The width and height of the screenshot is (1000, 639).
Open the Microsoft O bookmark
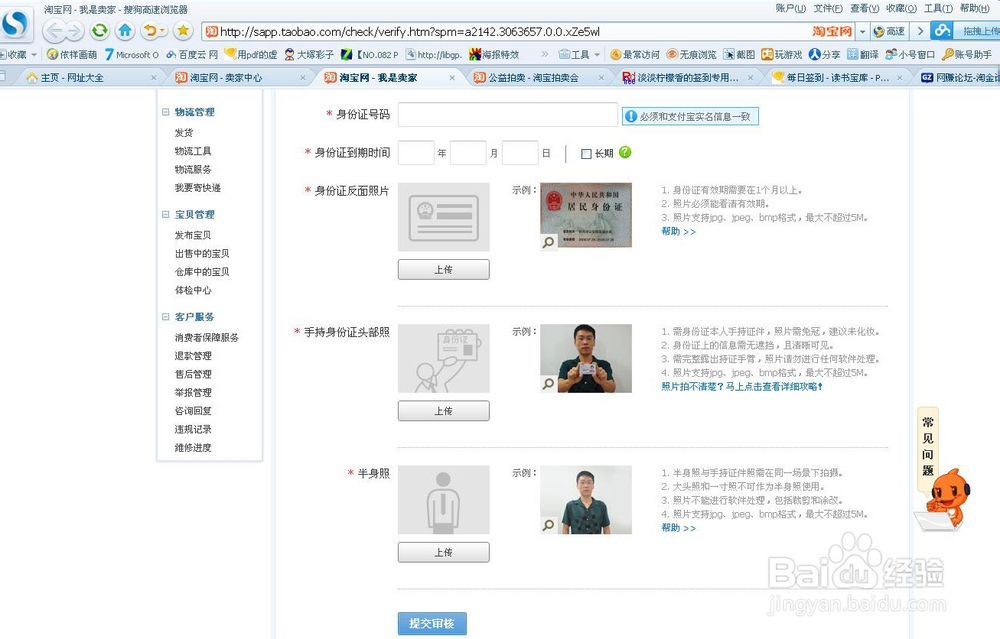point(132,55)
